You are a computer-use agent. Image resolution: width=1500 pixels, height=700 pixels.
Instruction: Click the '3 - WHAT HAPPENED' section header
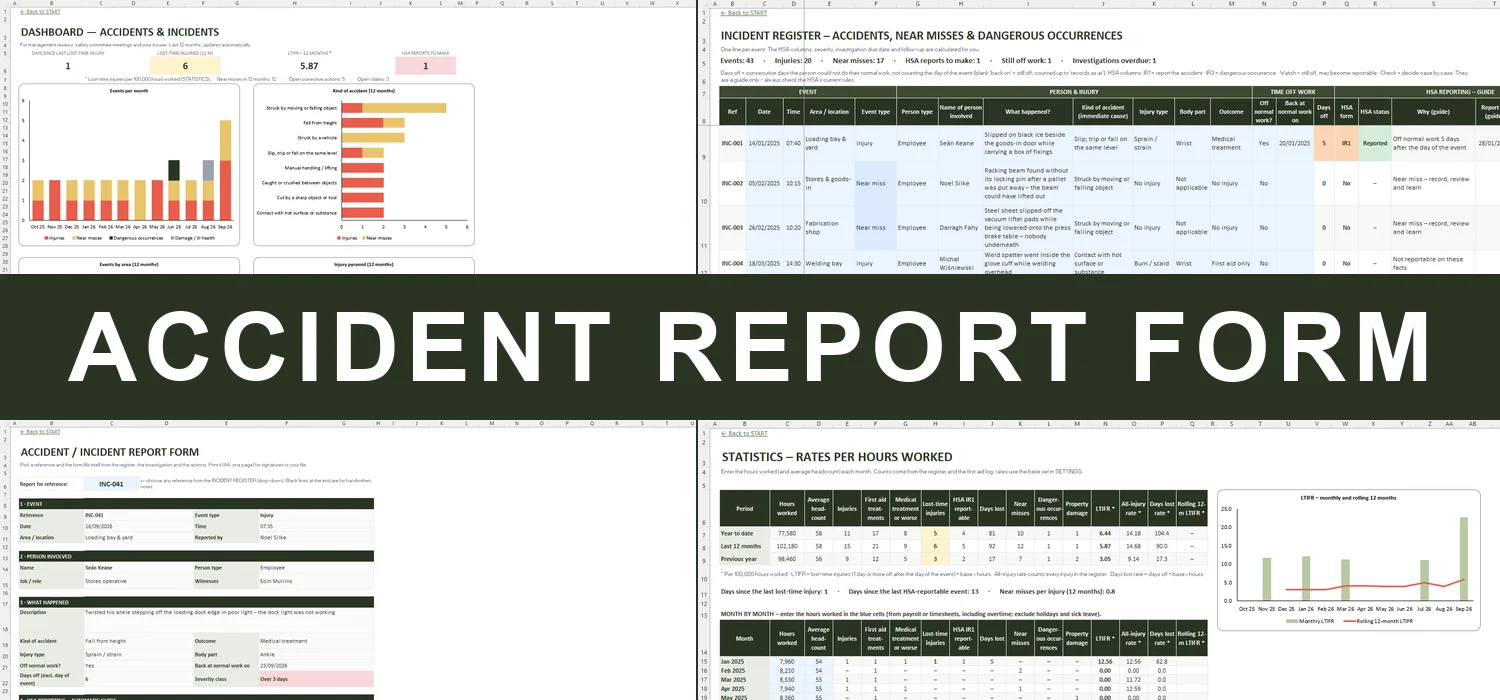(196, 602)
